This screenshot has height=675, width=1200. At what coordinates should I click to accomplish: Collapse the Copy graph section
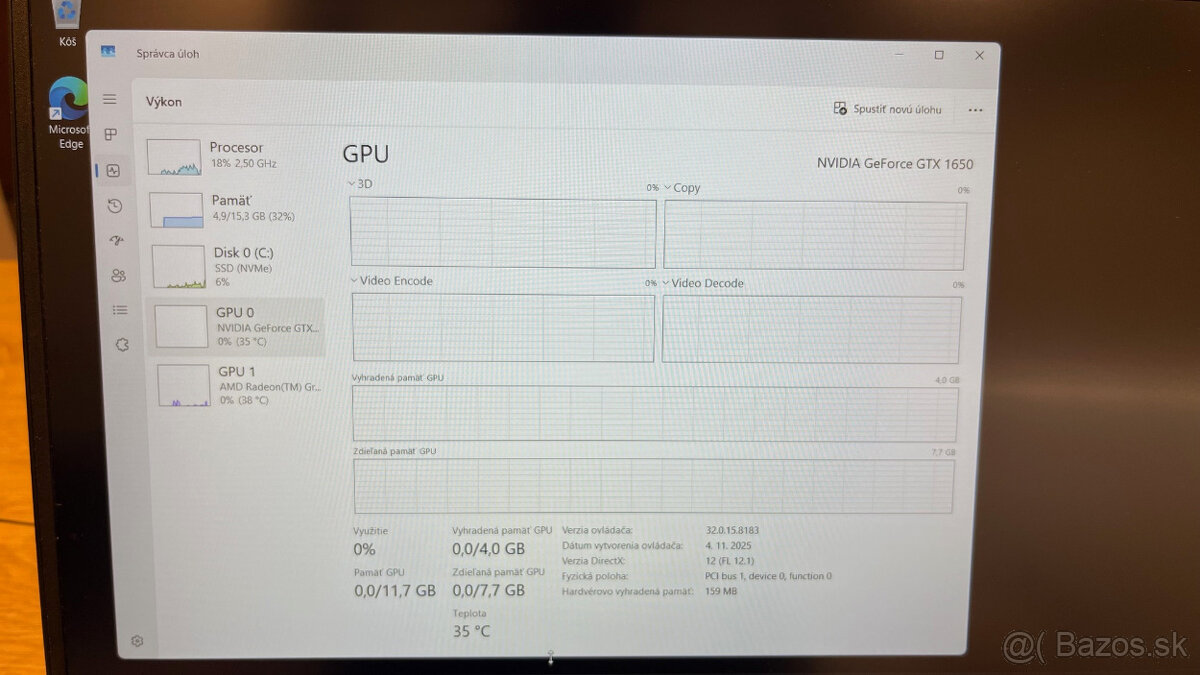(x=667, y=187)
